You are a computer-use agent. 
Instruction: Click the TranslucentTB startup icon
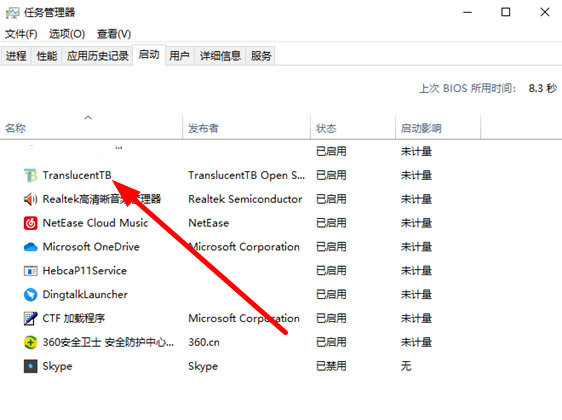30,175
